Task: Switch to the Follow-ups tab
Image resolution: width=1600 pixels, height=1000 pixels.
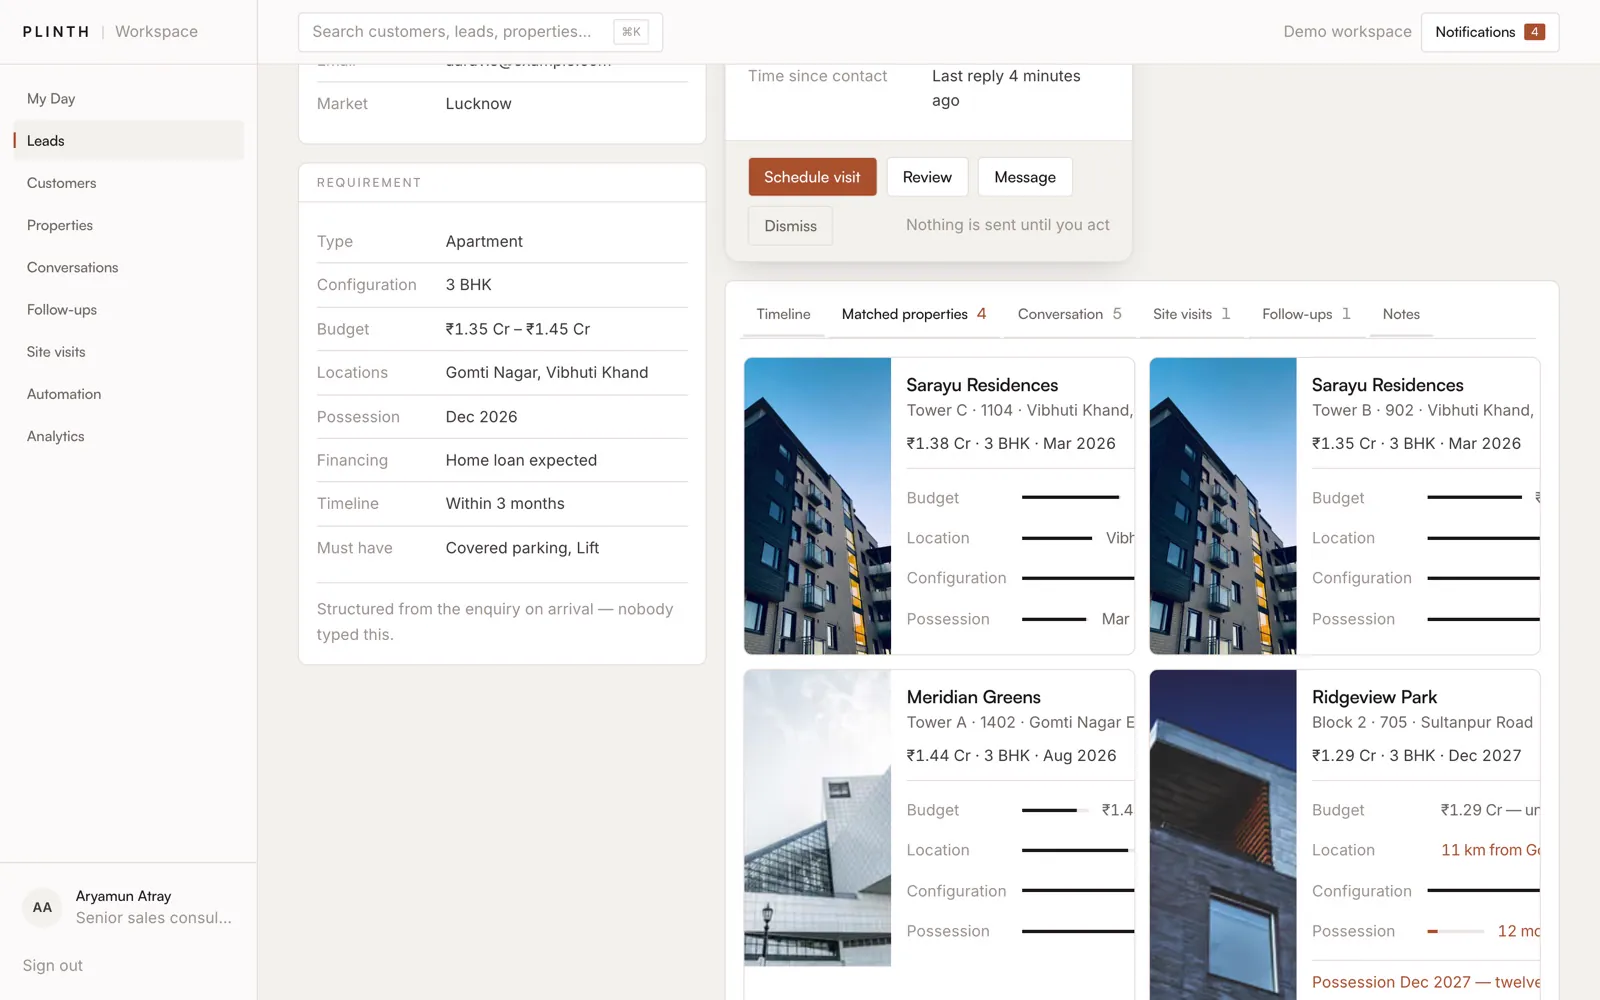Action: (1306, 314)
